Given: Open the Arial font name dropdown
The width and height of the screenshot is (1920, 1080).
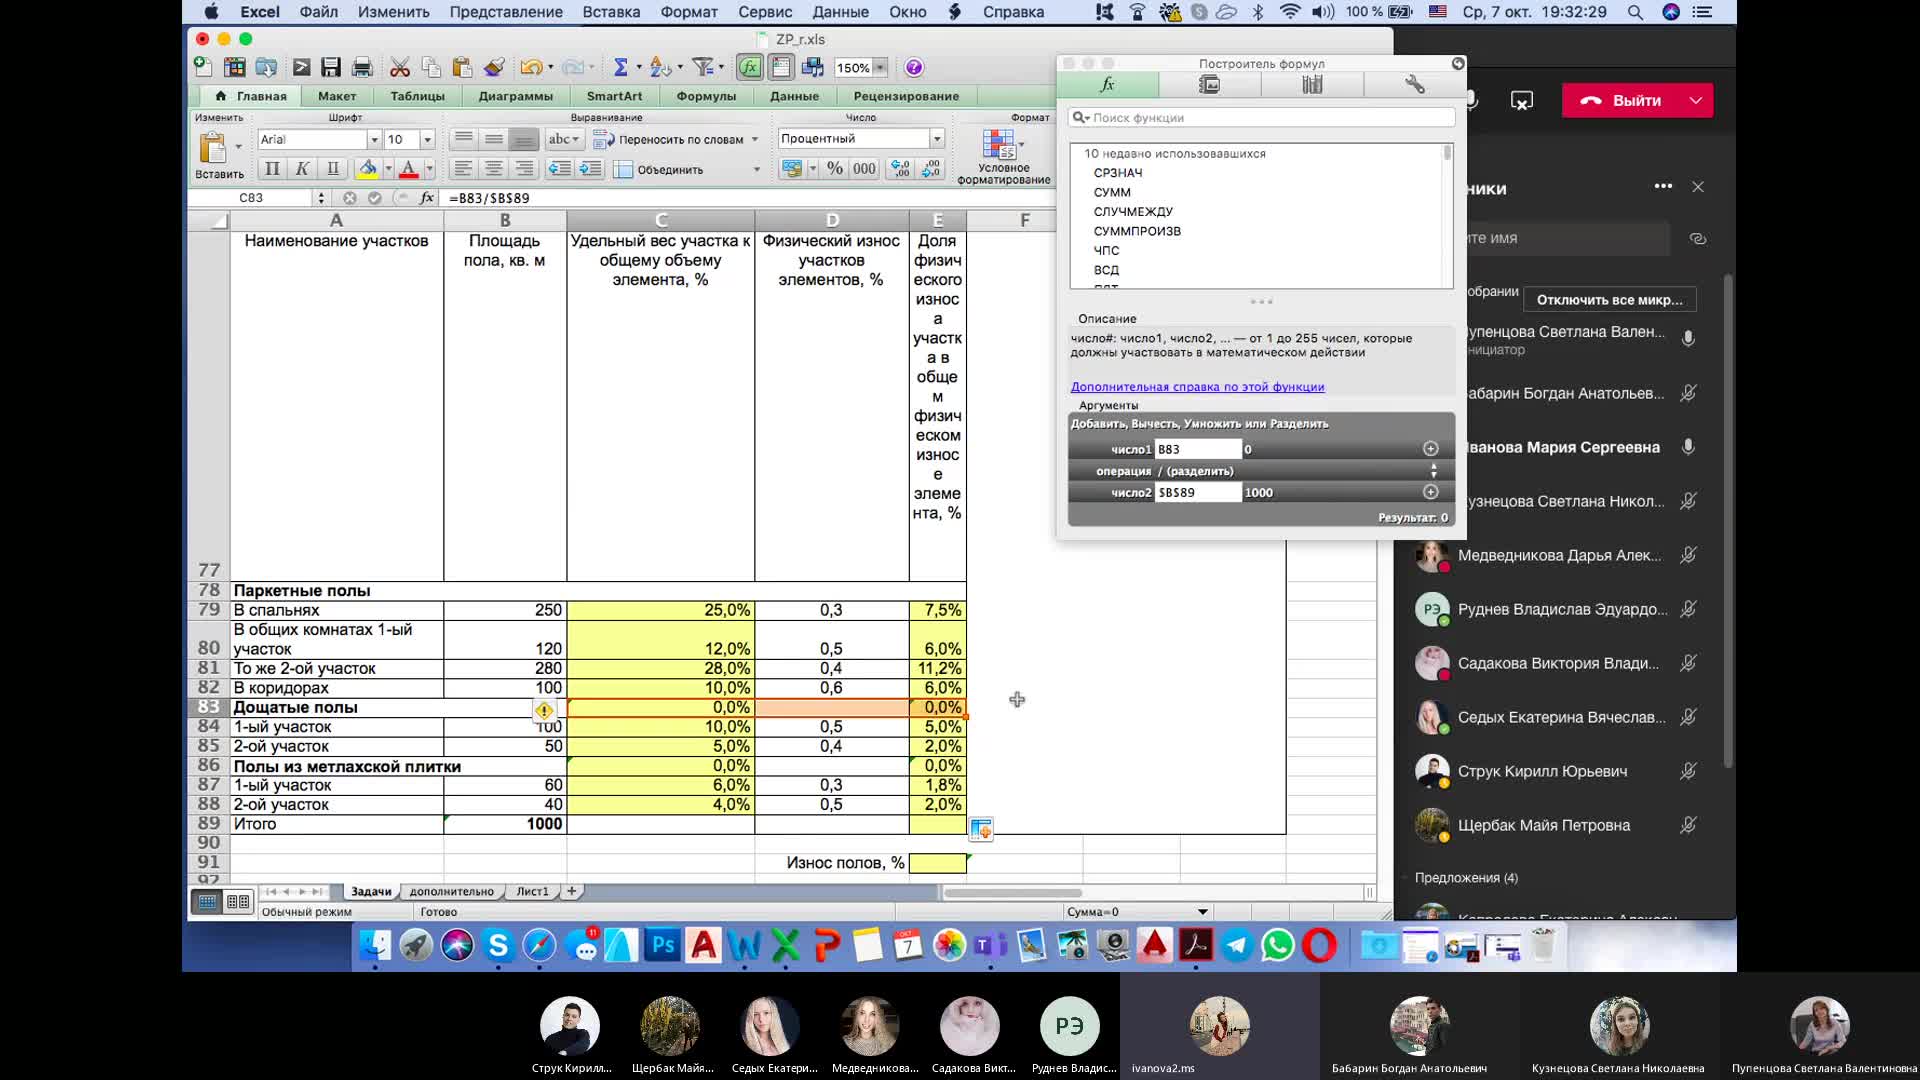Looking at the screenshot, I should tap(374, 140).
